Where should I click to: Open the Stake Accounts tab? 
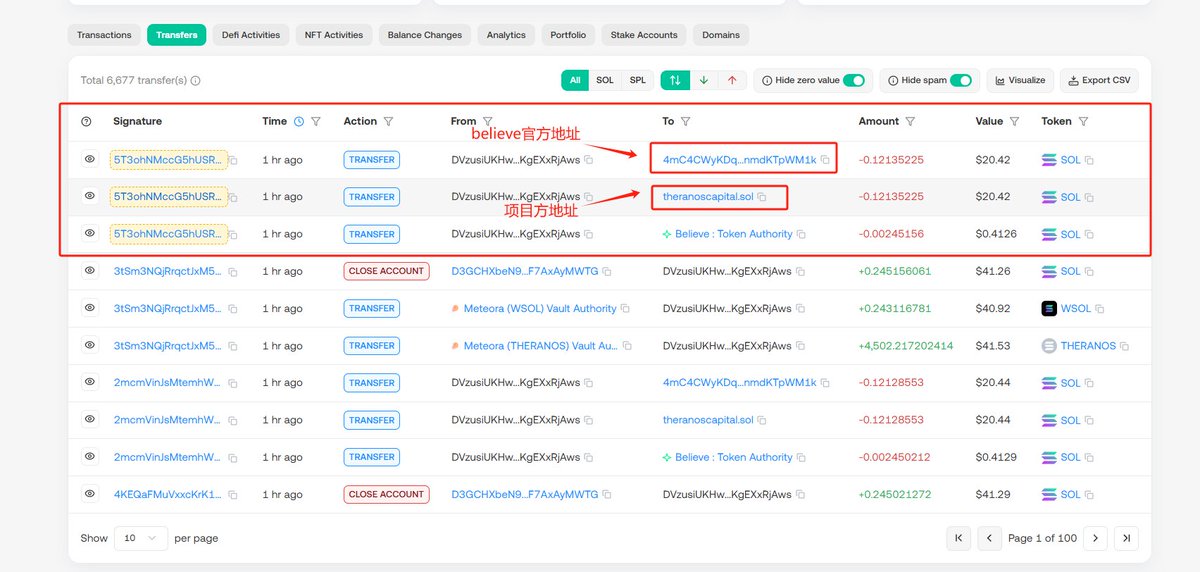644,35
